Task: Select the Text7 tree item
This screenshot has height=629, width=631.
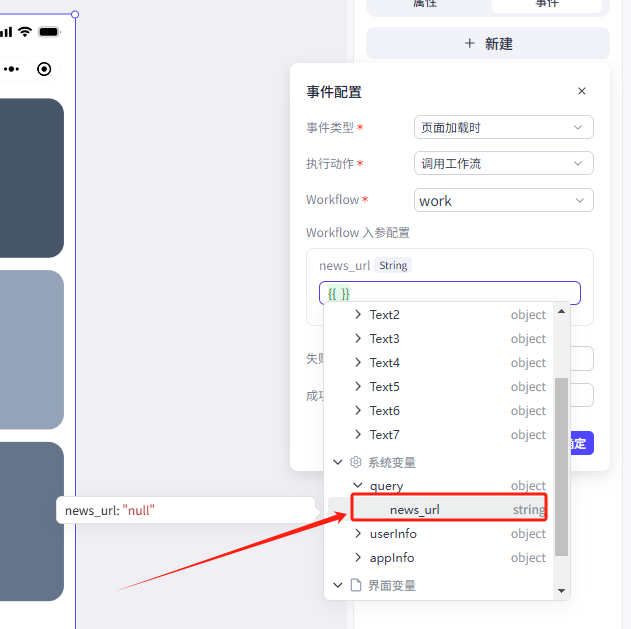Action: pyautogui.click(x=385, y=435)
